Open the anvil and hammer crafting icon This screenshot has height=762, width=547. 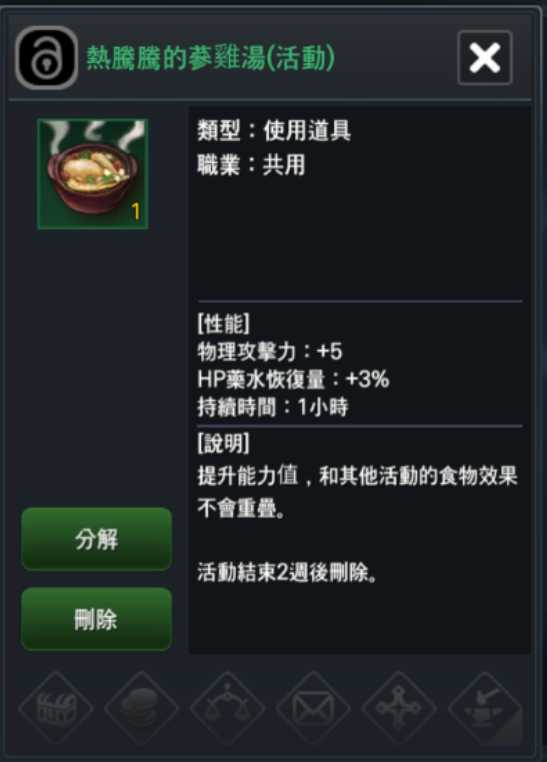tap(485, 709)
